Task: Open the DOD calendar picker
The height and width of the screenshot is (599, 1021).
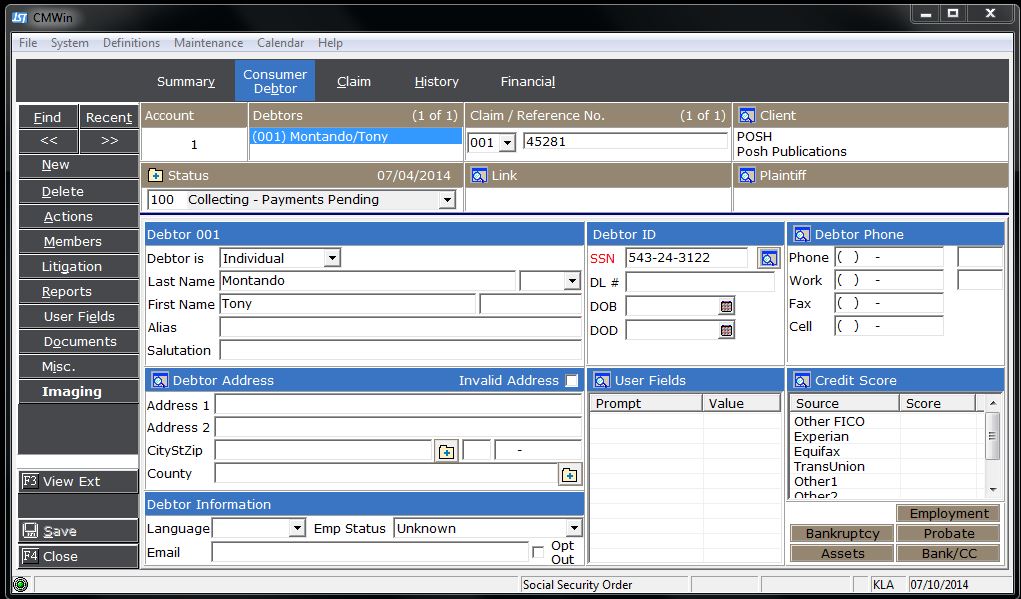Action: point(727,330)
